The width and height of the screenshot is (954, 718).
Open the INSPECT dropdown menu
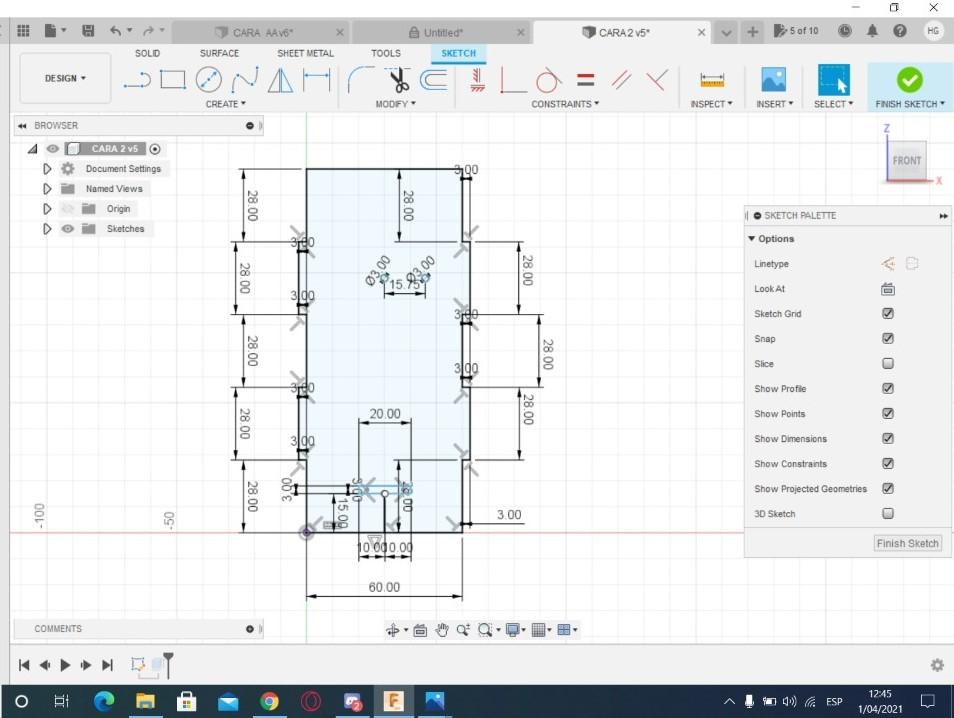(711, 104)
